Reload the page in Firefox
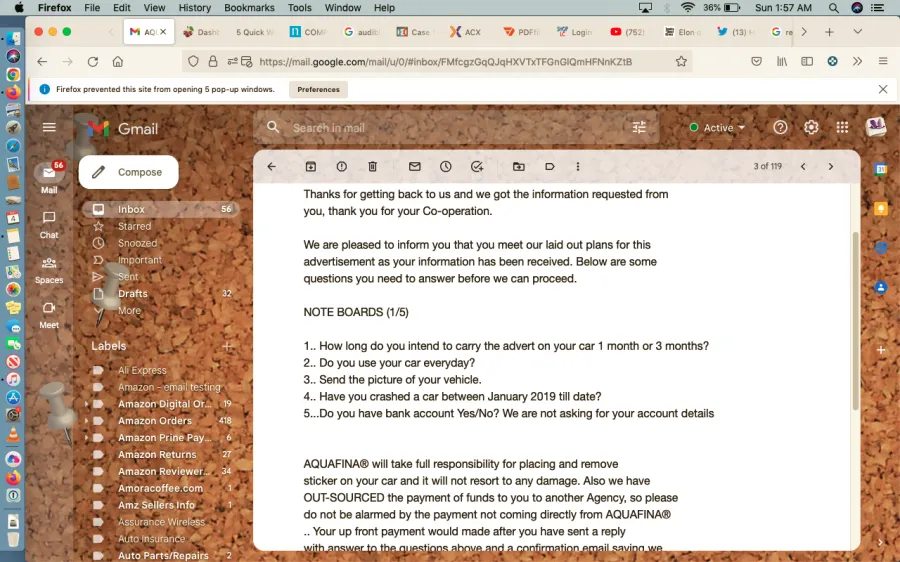 92,61
